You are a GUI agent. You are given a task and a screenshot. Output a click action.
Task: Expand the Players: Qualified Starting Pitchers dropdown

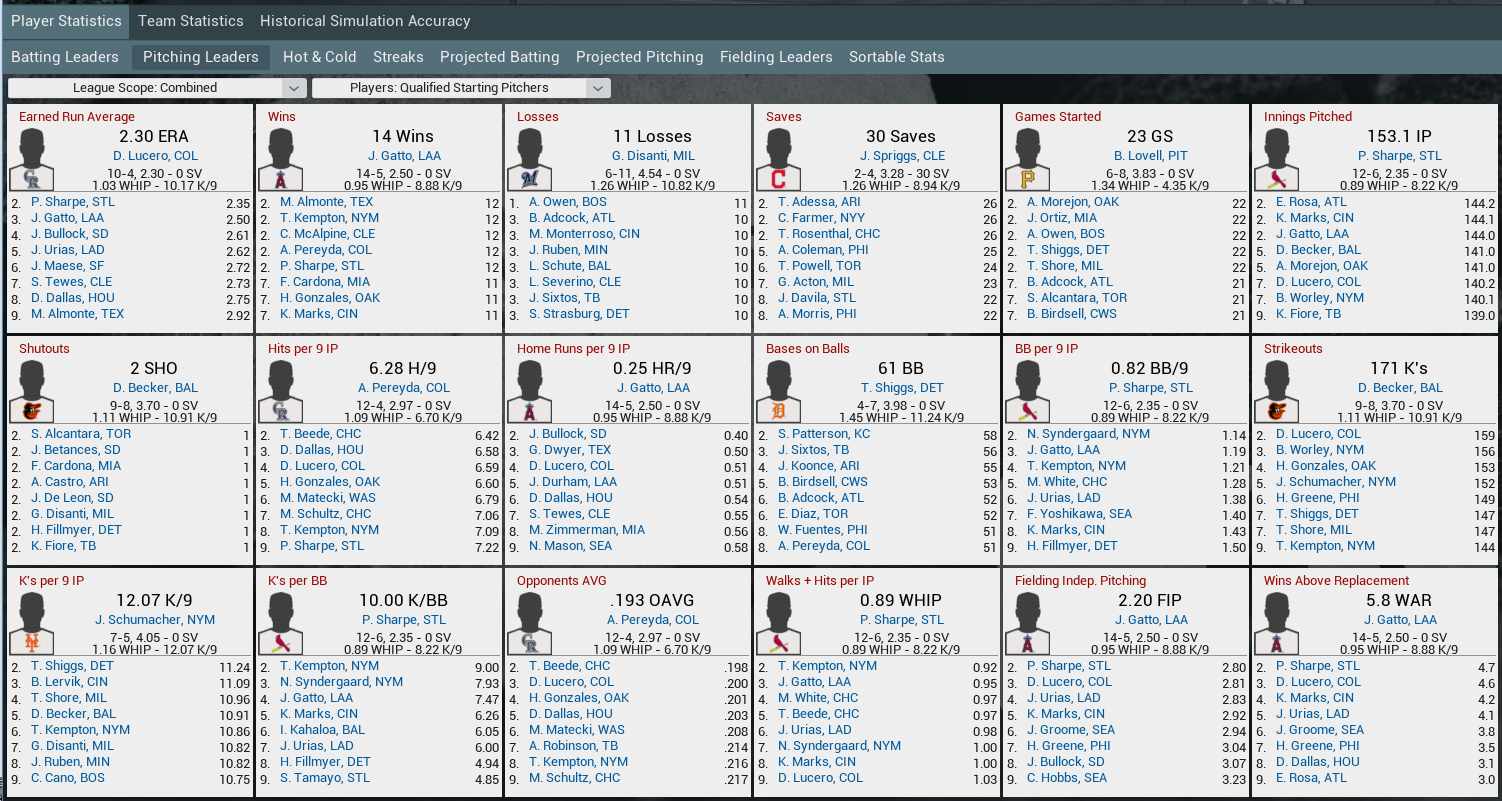tap(460, 88)
